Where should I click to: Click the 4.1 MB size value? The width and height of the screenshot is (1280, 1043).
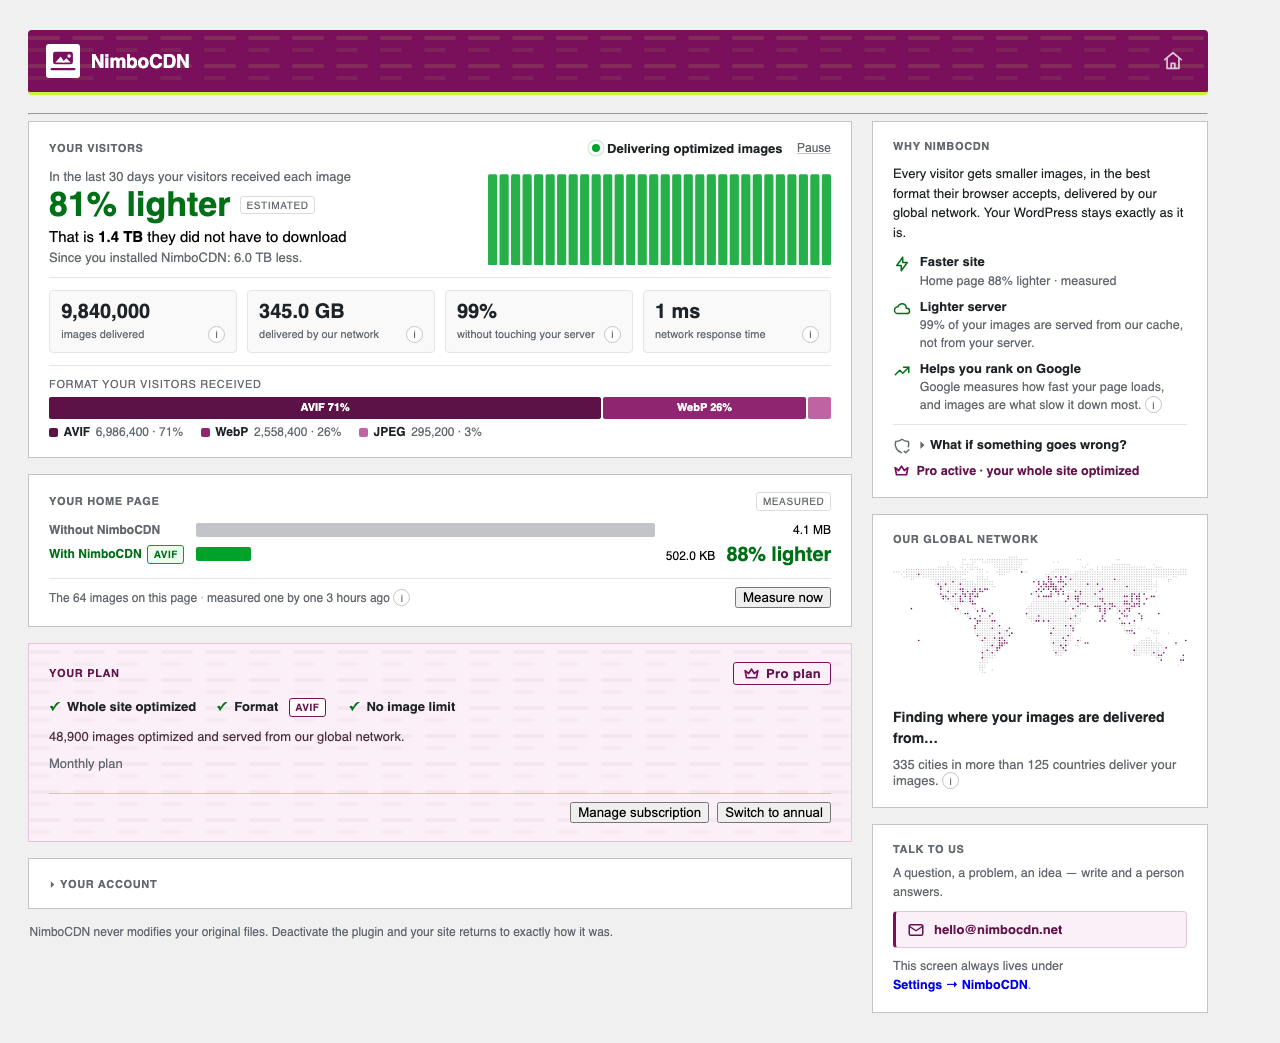812,530
